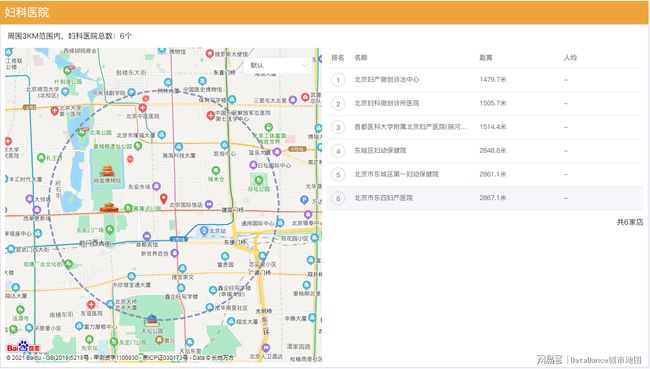Click the red center location pin
Viewport: 650px width, 369px height.
[x=164, y=199]
